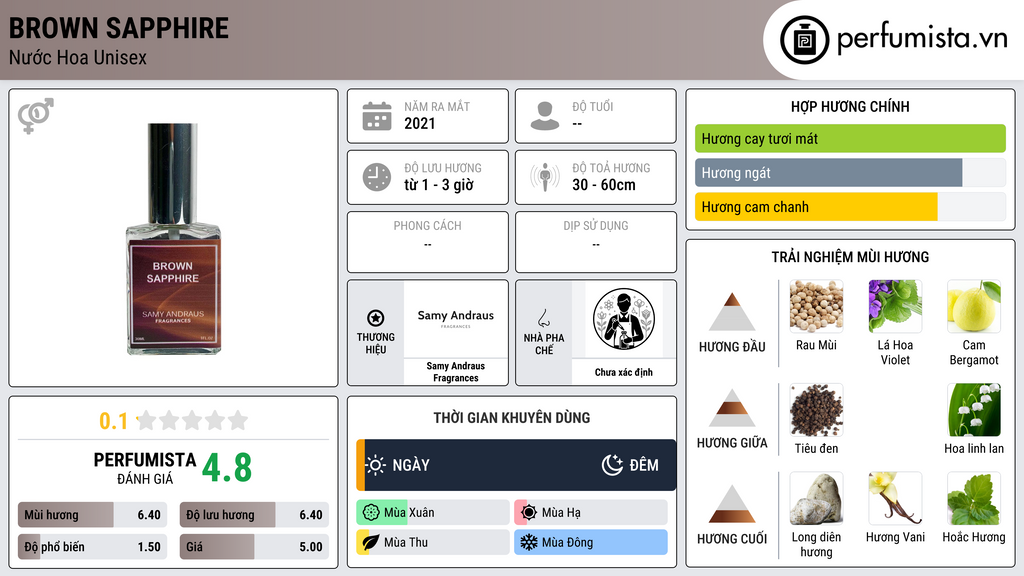Click the Hương cam chanh accord bar
The height and width of the screenshot is (576, 1024).
coord(850,207)
